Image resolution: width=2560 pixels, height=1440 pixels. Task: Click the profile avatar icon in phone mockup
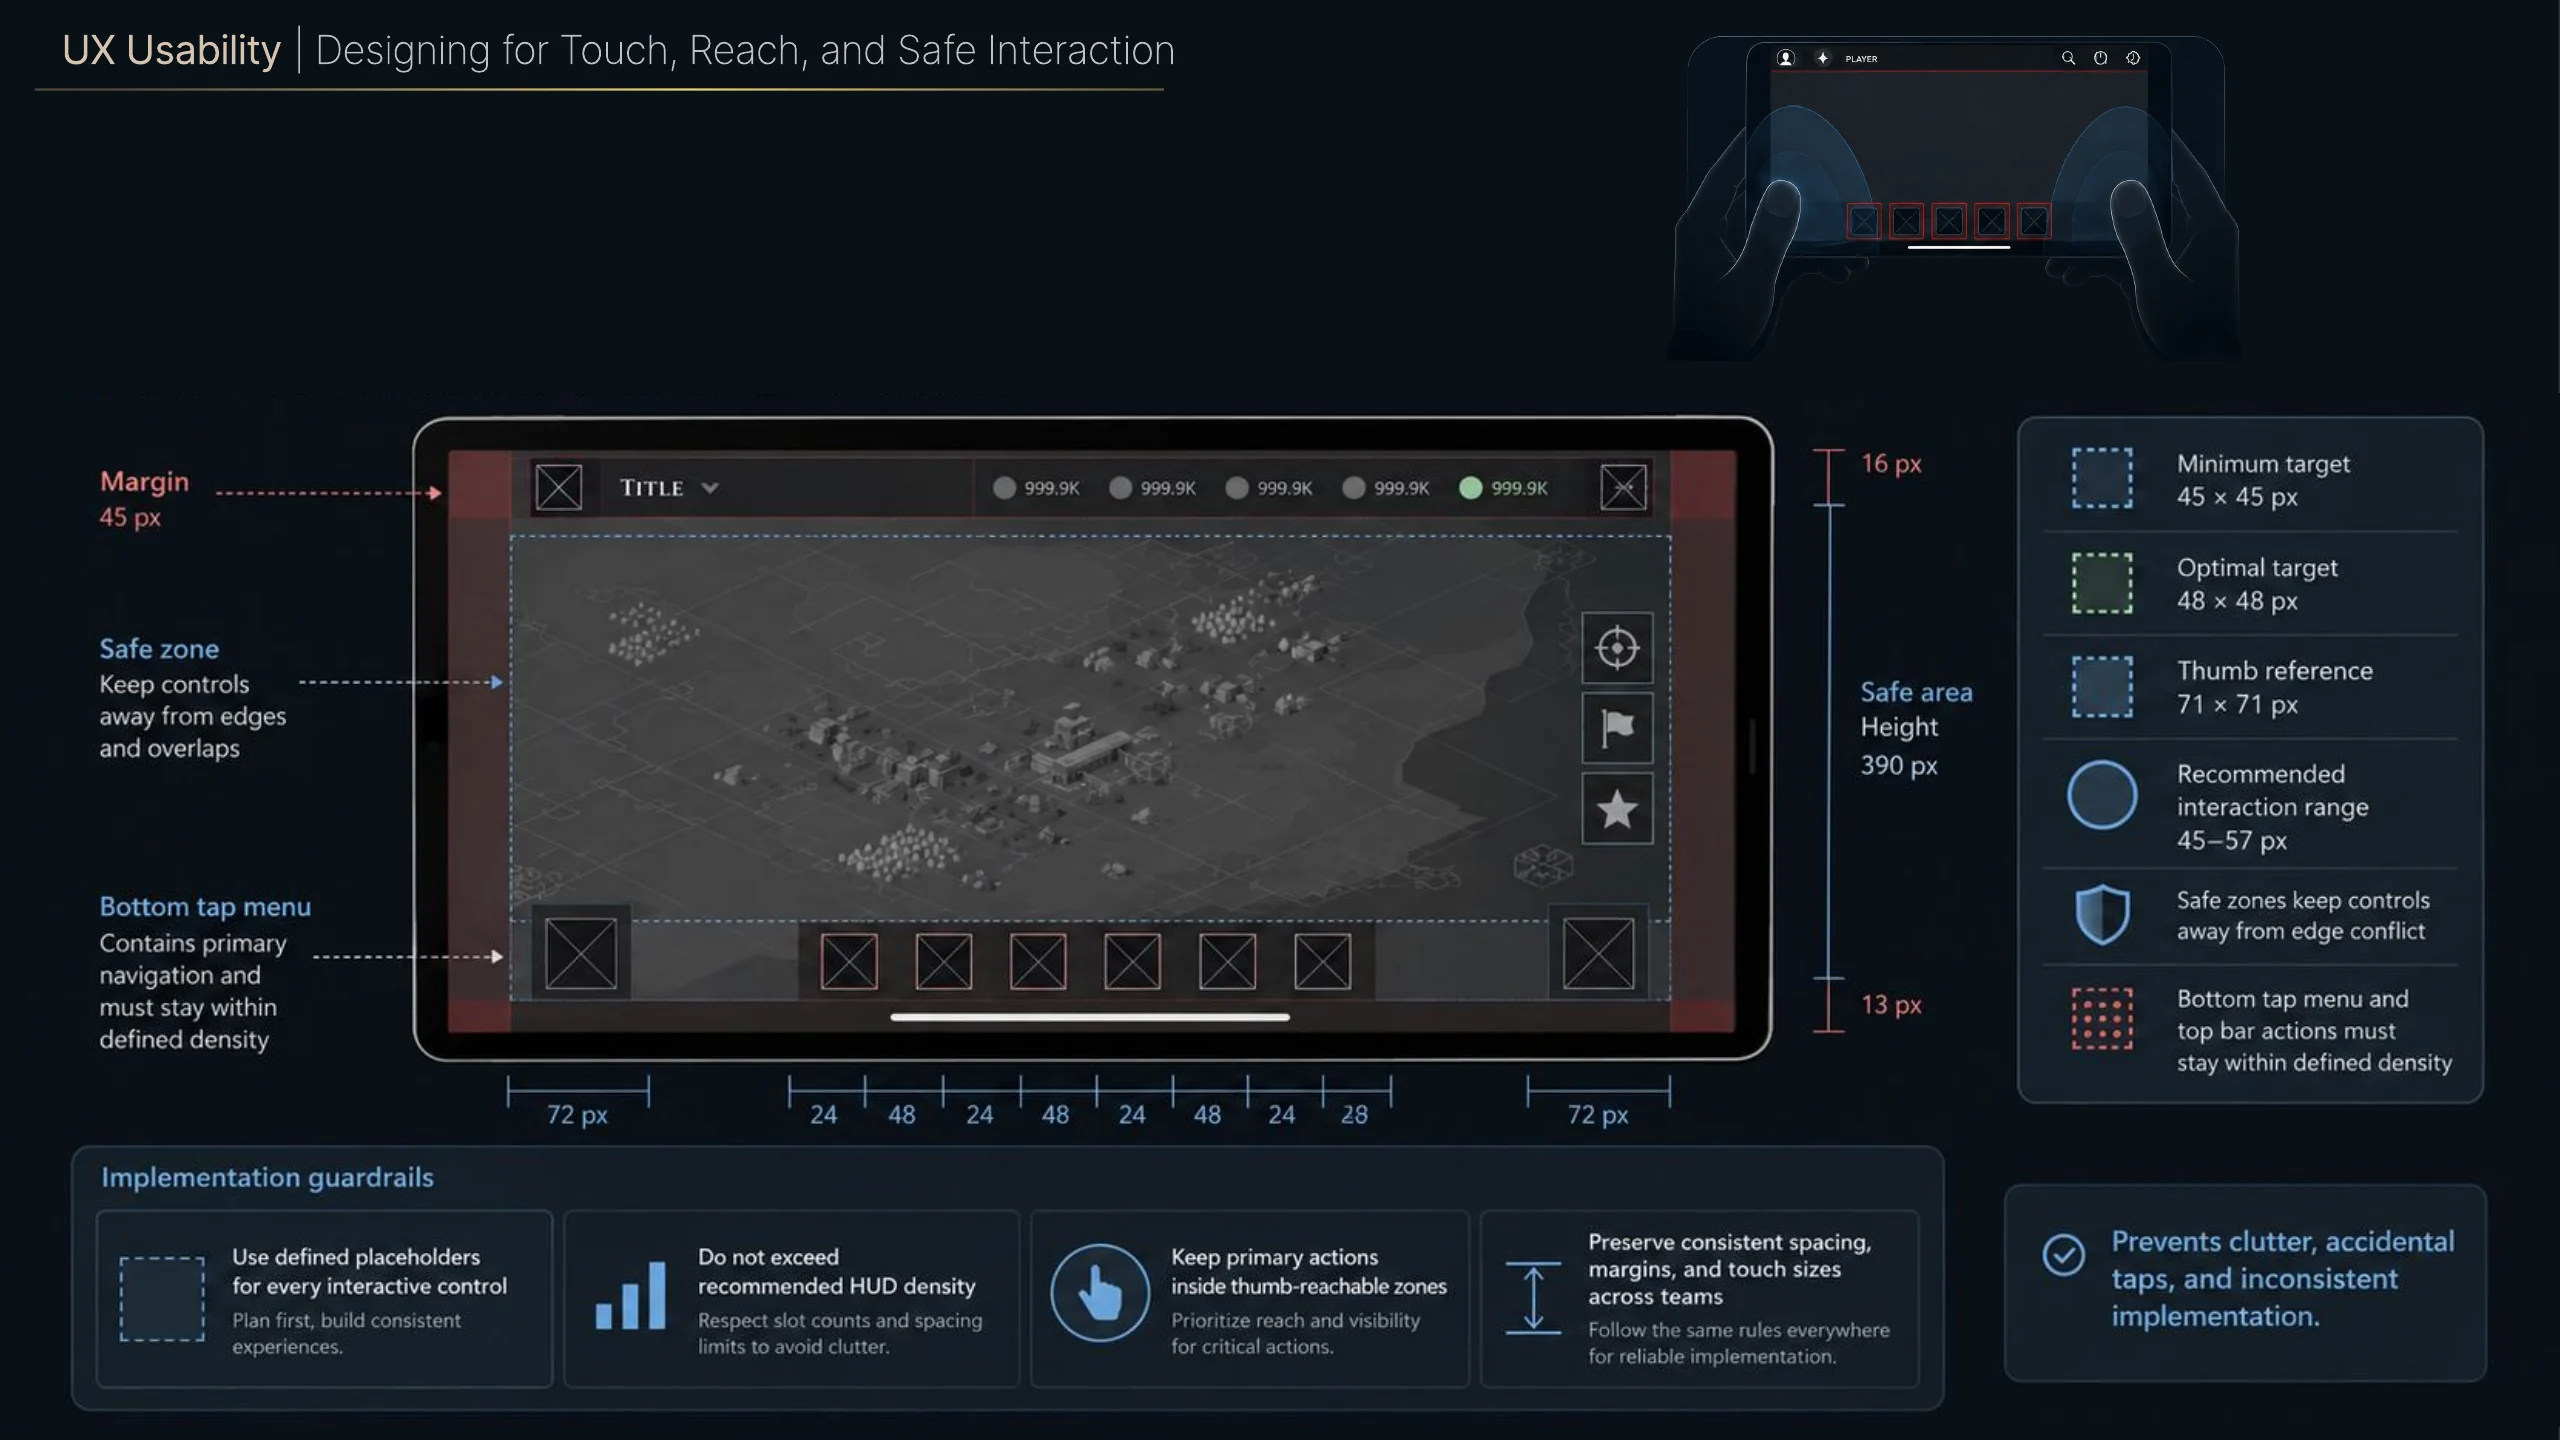pos(1786,58)
